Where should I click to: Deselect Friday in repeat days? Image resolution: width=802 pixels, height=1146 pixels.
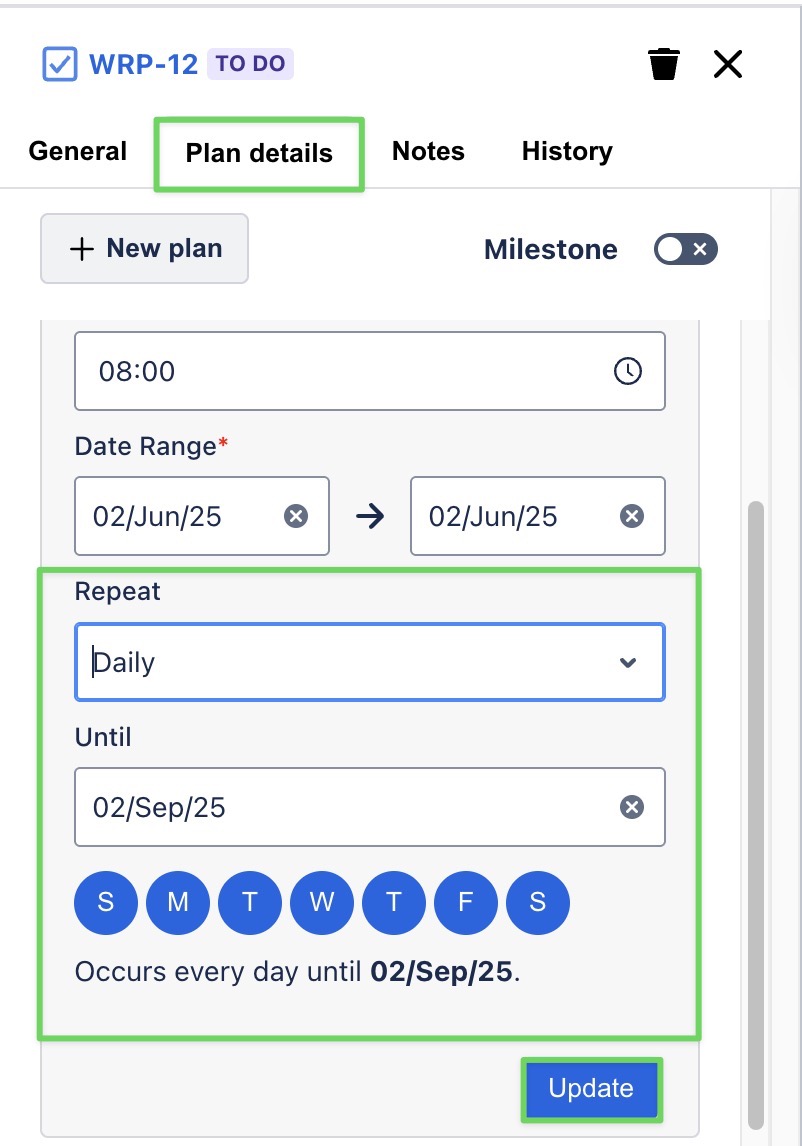466,902
